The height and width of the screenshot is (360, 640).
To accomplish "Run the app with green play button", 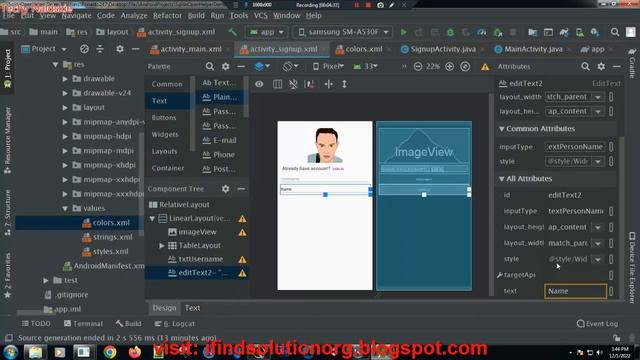I will (403, 32).
